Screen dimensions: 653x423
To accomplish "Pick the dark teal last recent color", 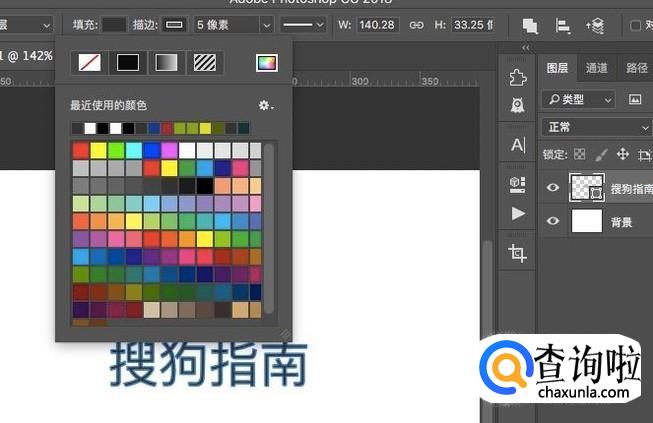I will [244, 128].
